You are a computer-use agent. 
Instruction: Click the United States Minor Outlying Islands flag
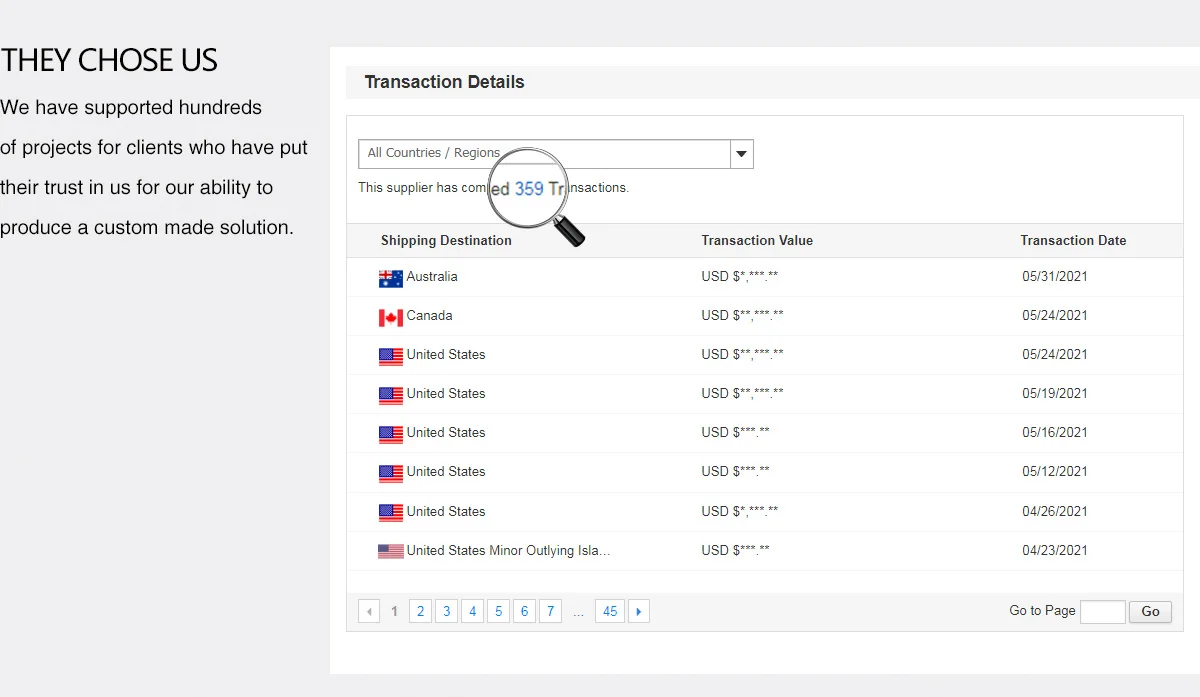click(x=390, y=551)
